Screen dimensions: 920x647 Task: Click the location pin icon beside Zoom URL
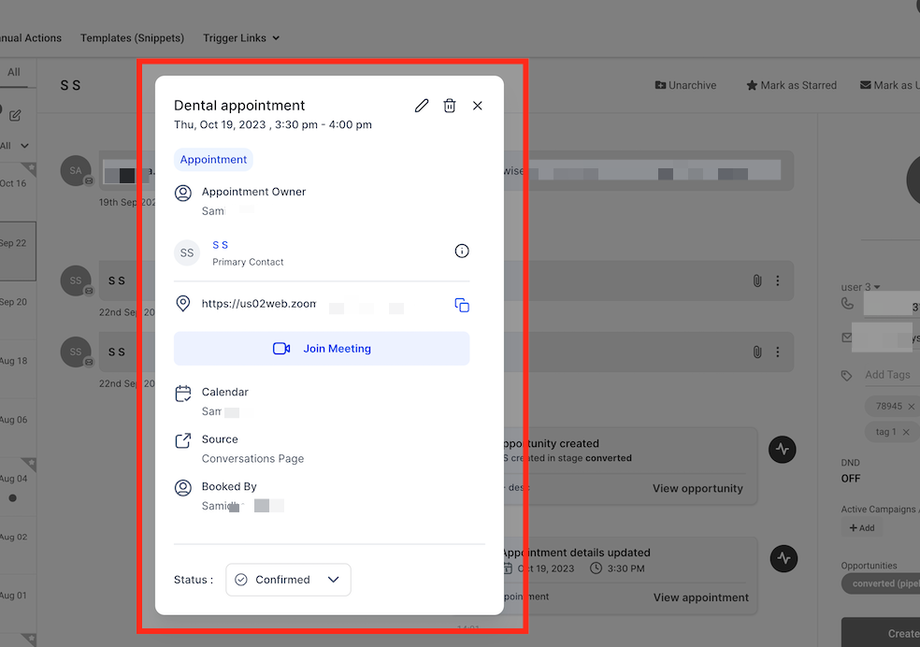tap(183, 303)
